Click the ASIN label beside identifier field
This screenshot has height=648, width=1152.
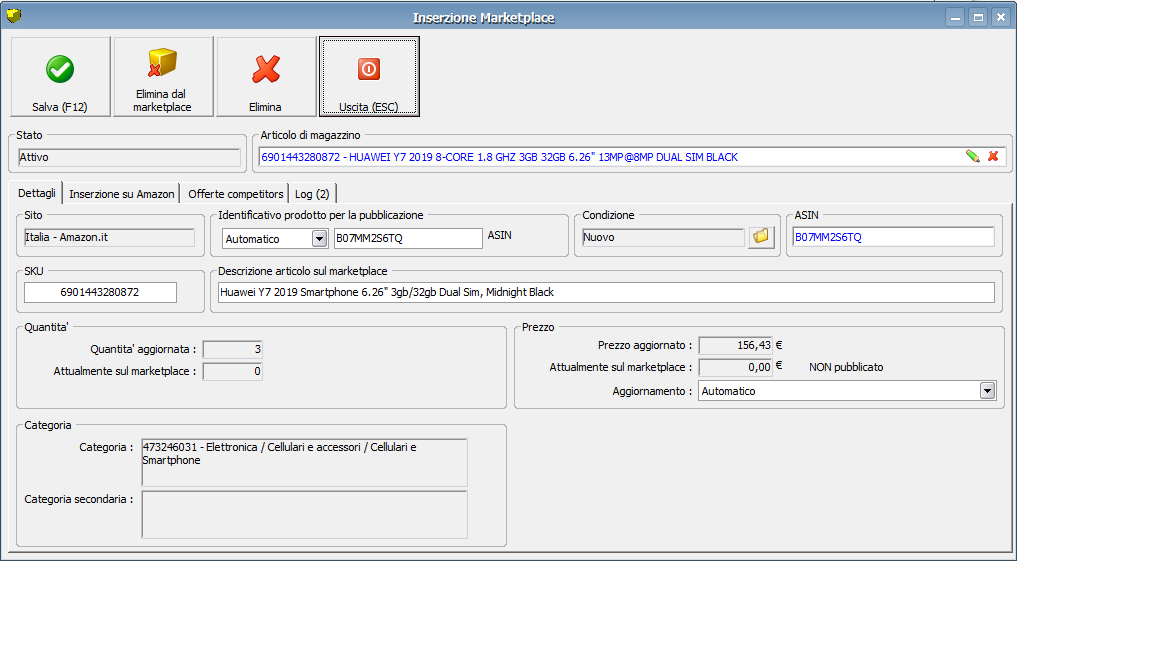point(500,236)
